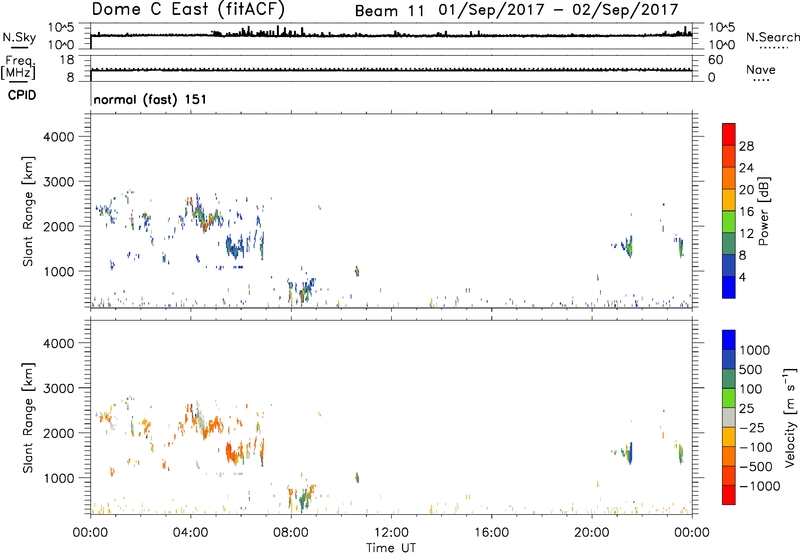Click the orange 20–24 dB Power swatch
This screenshot has height=554, width=800.
(x=729, y=178)
